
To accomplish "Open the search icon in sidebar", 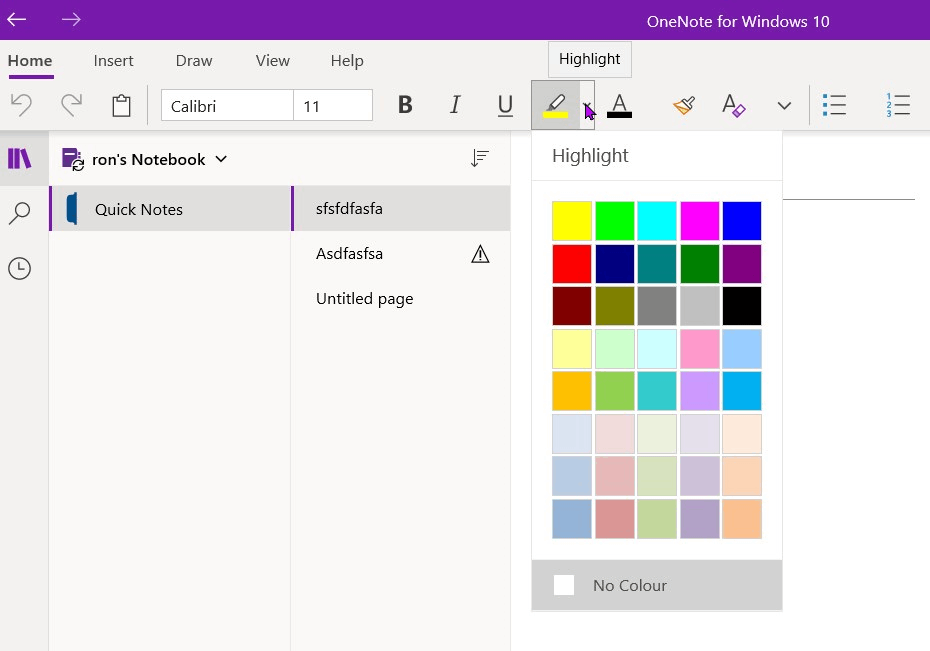I will click(x=20, y=213).
